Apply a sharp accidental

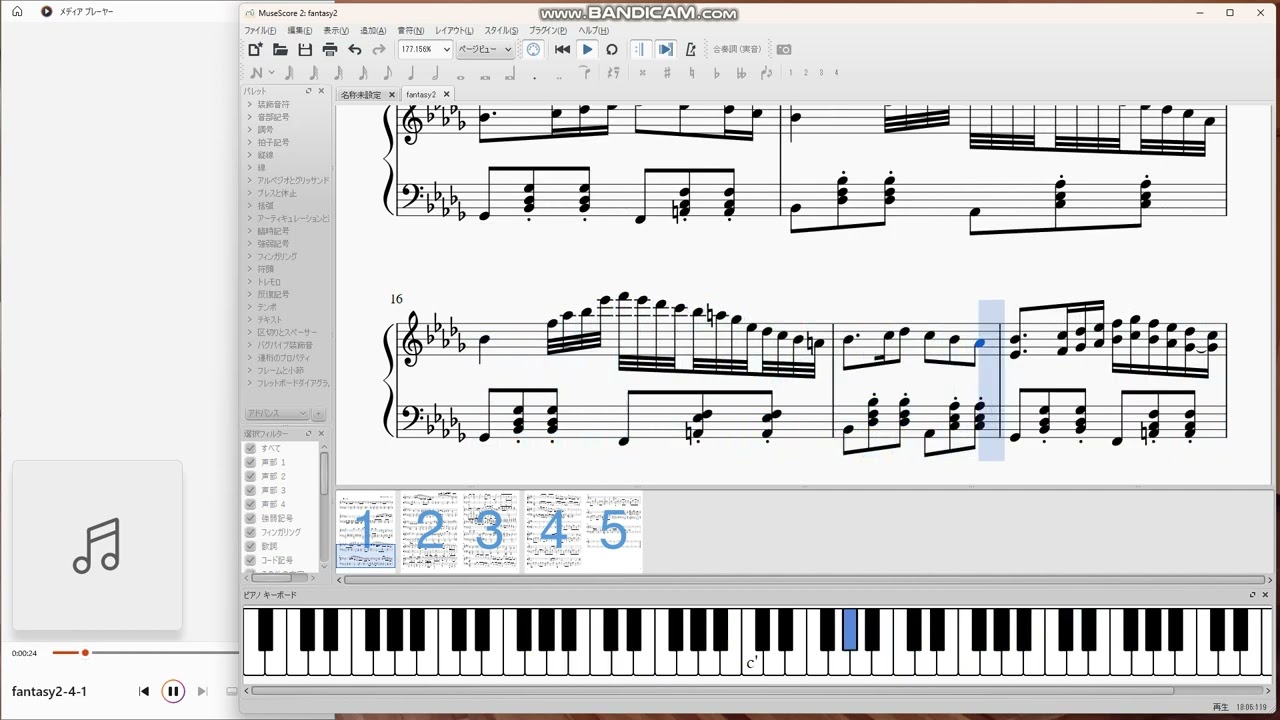coord(667,73)
